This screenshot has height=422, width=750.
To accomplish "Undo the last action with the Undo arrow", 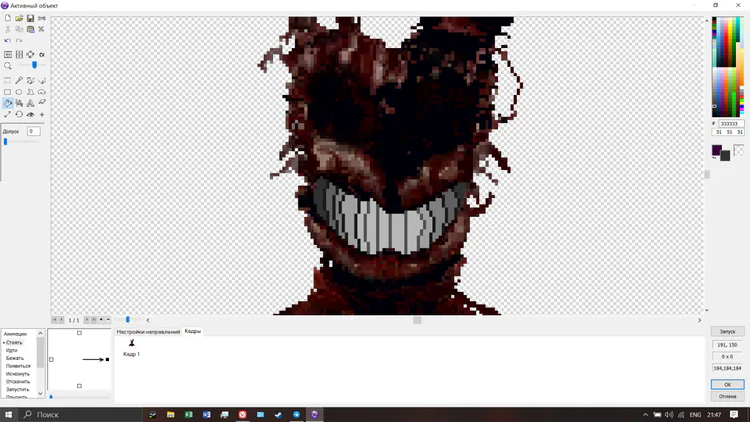I will 8,41.
